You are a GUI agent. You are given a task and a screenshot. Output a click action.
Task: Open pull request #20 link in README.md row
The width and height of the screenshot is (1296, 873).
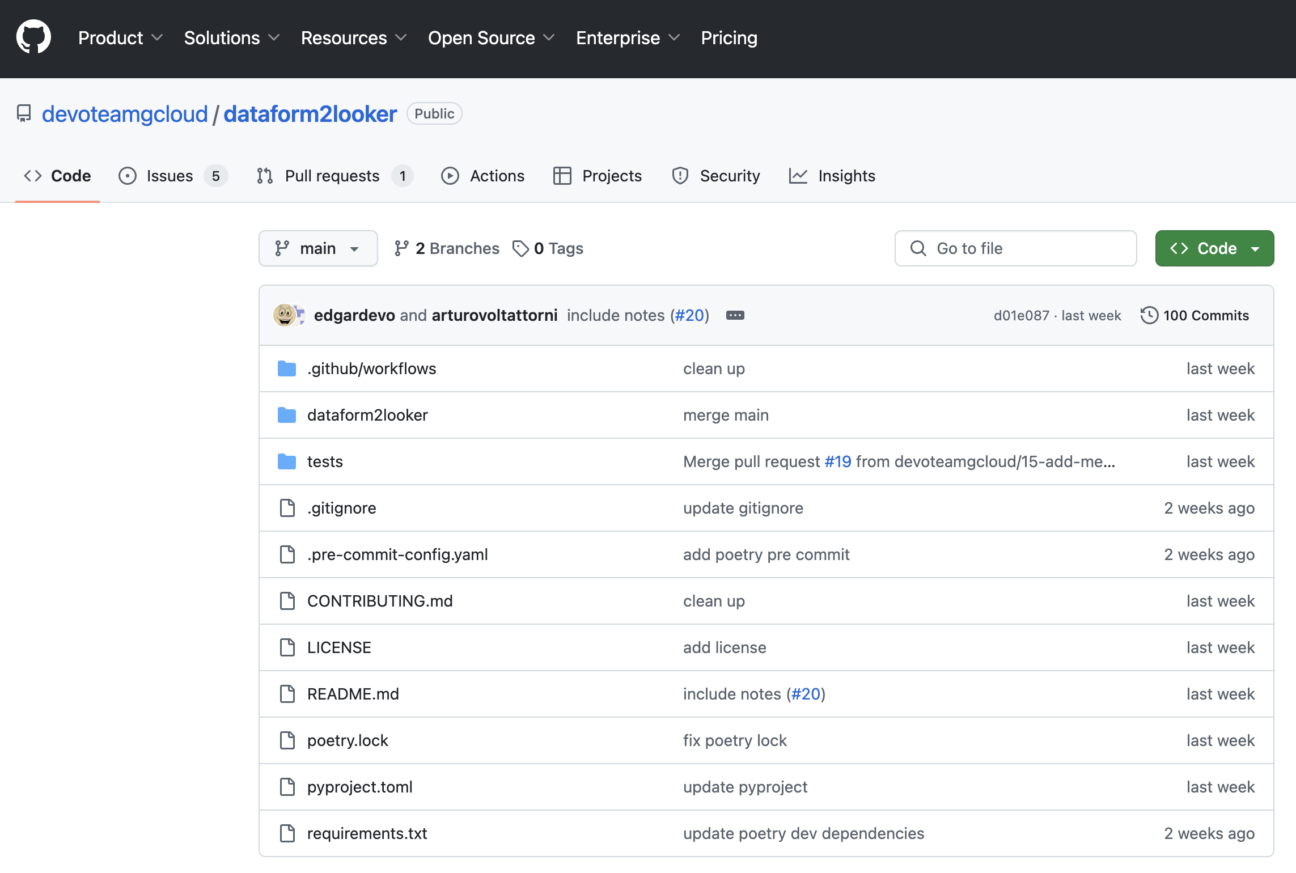click(806, 694)
